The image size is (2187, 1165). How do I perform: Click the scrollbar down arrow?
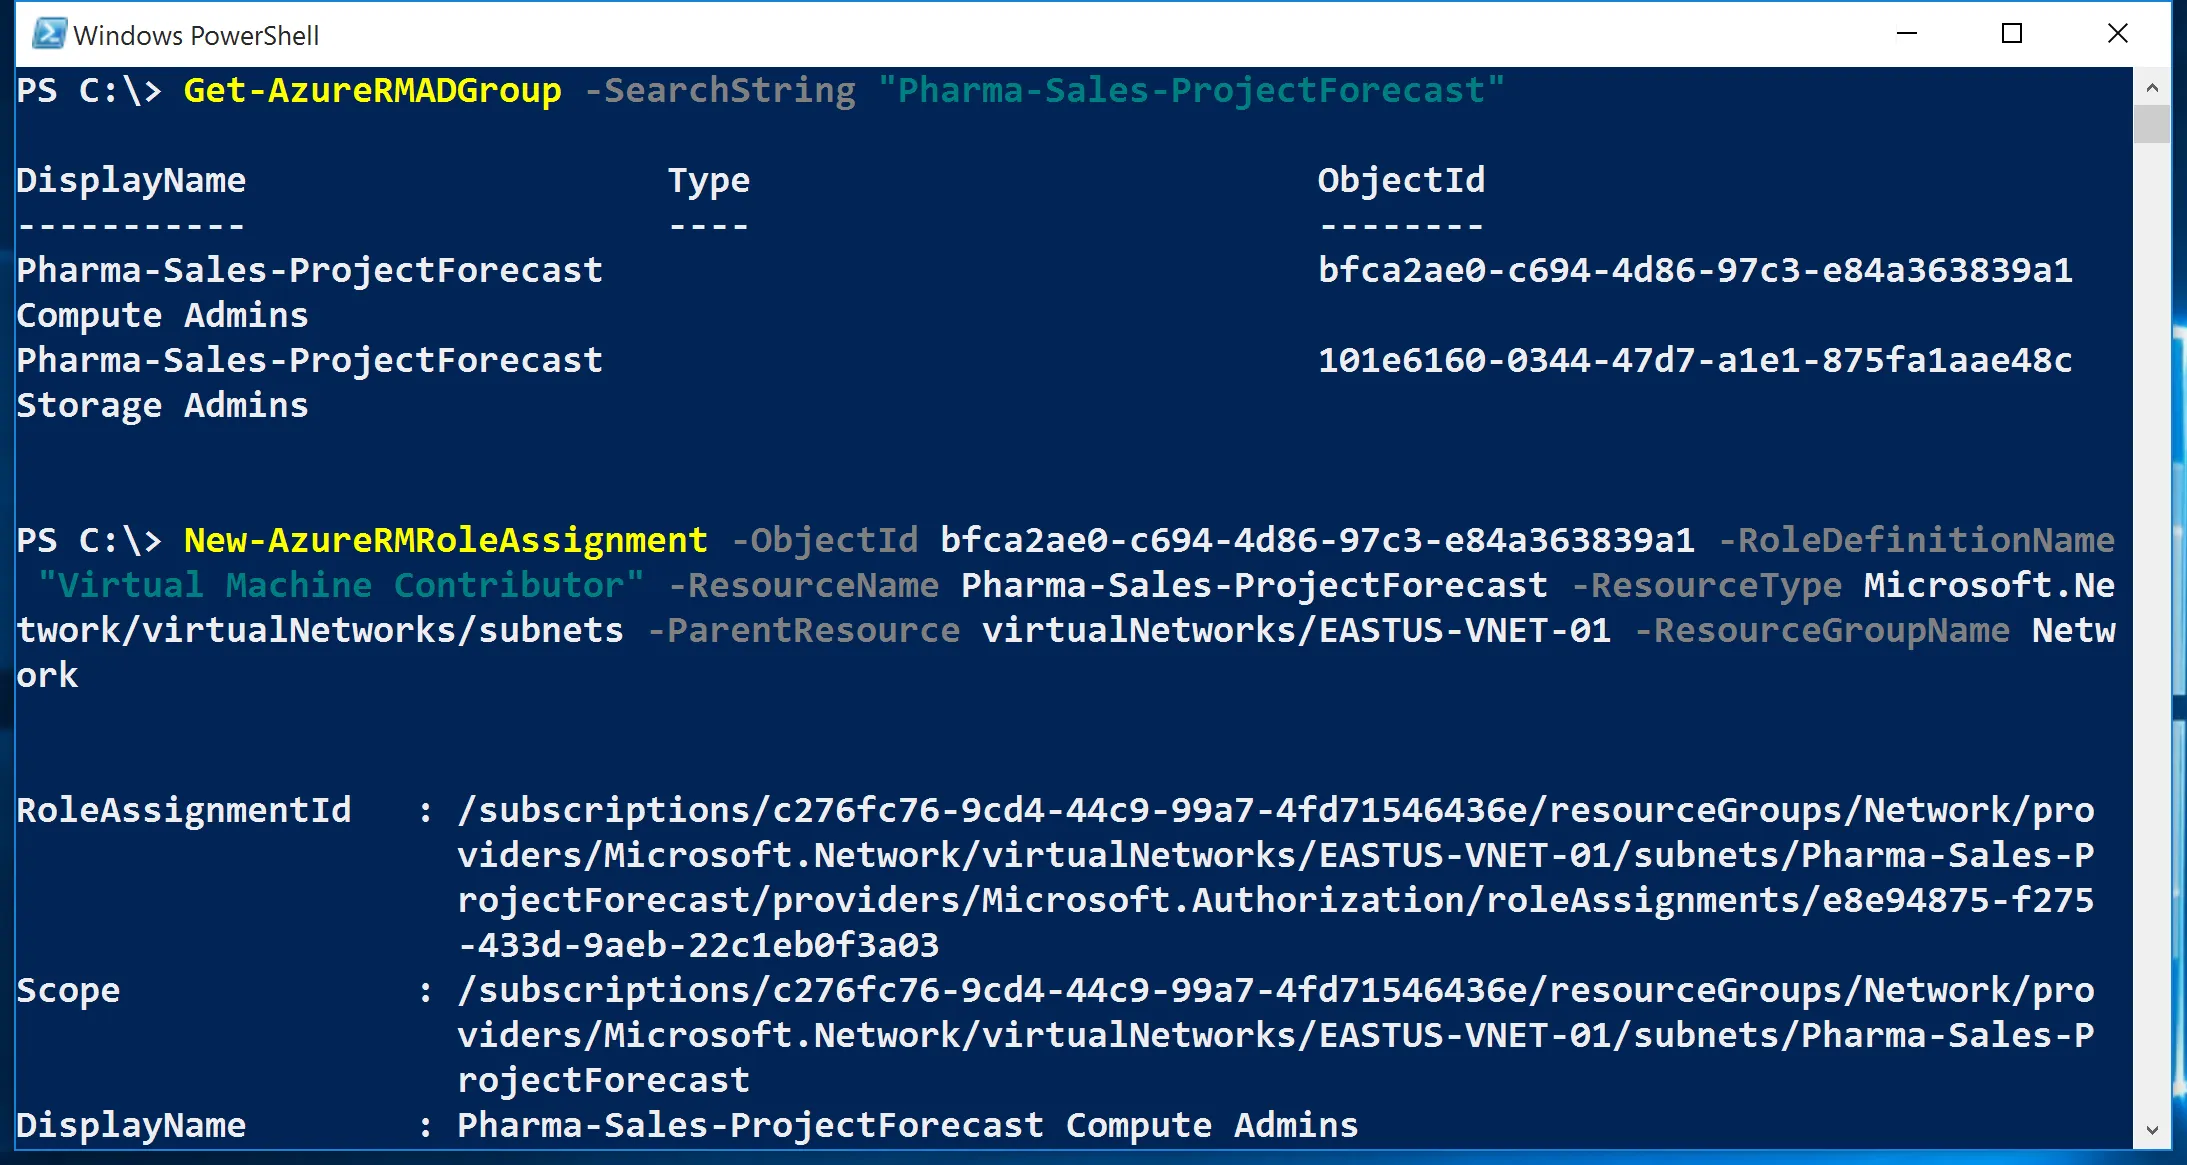pyautogui.click(x=2152, y=1130)
